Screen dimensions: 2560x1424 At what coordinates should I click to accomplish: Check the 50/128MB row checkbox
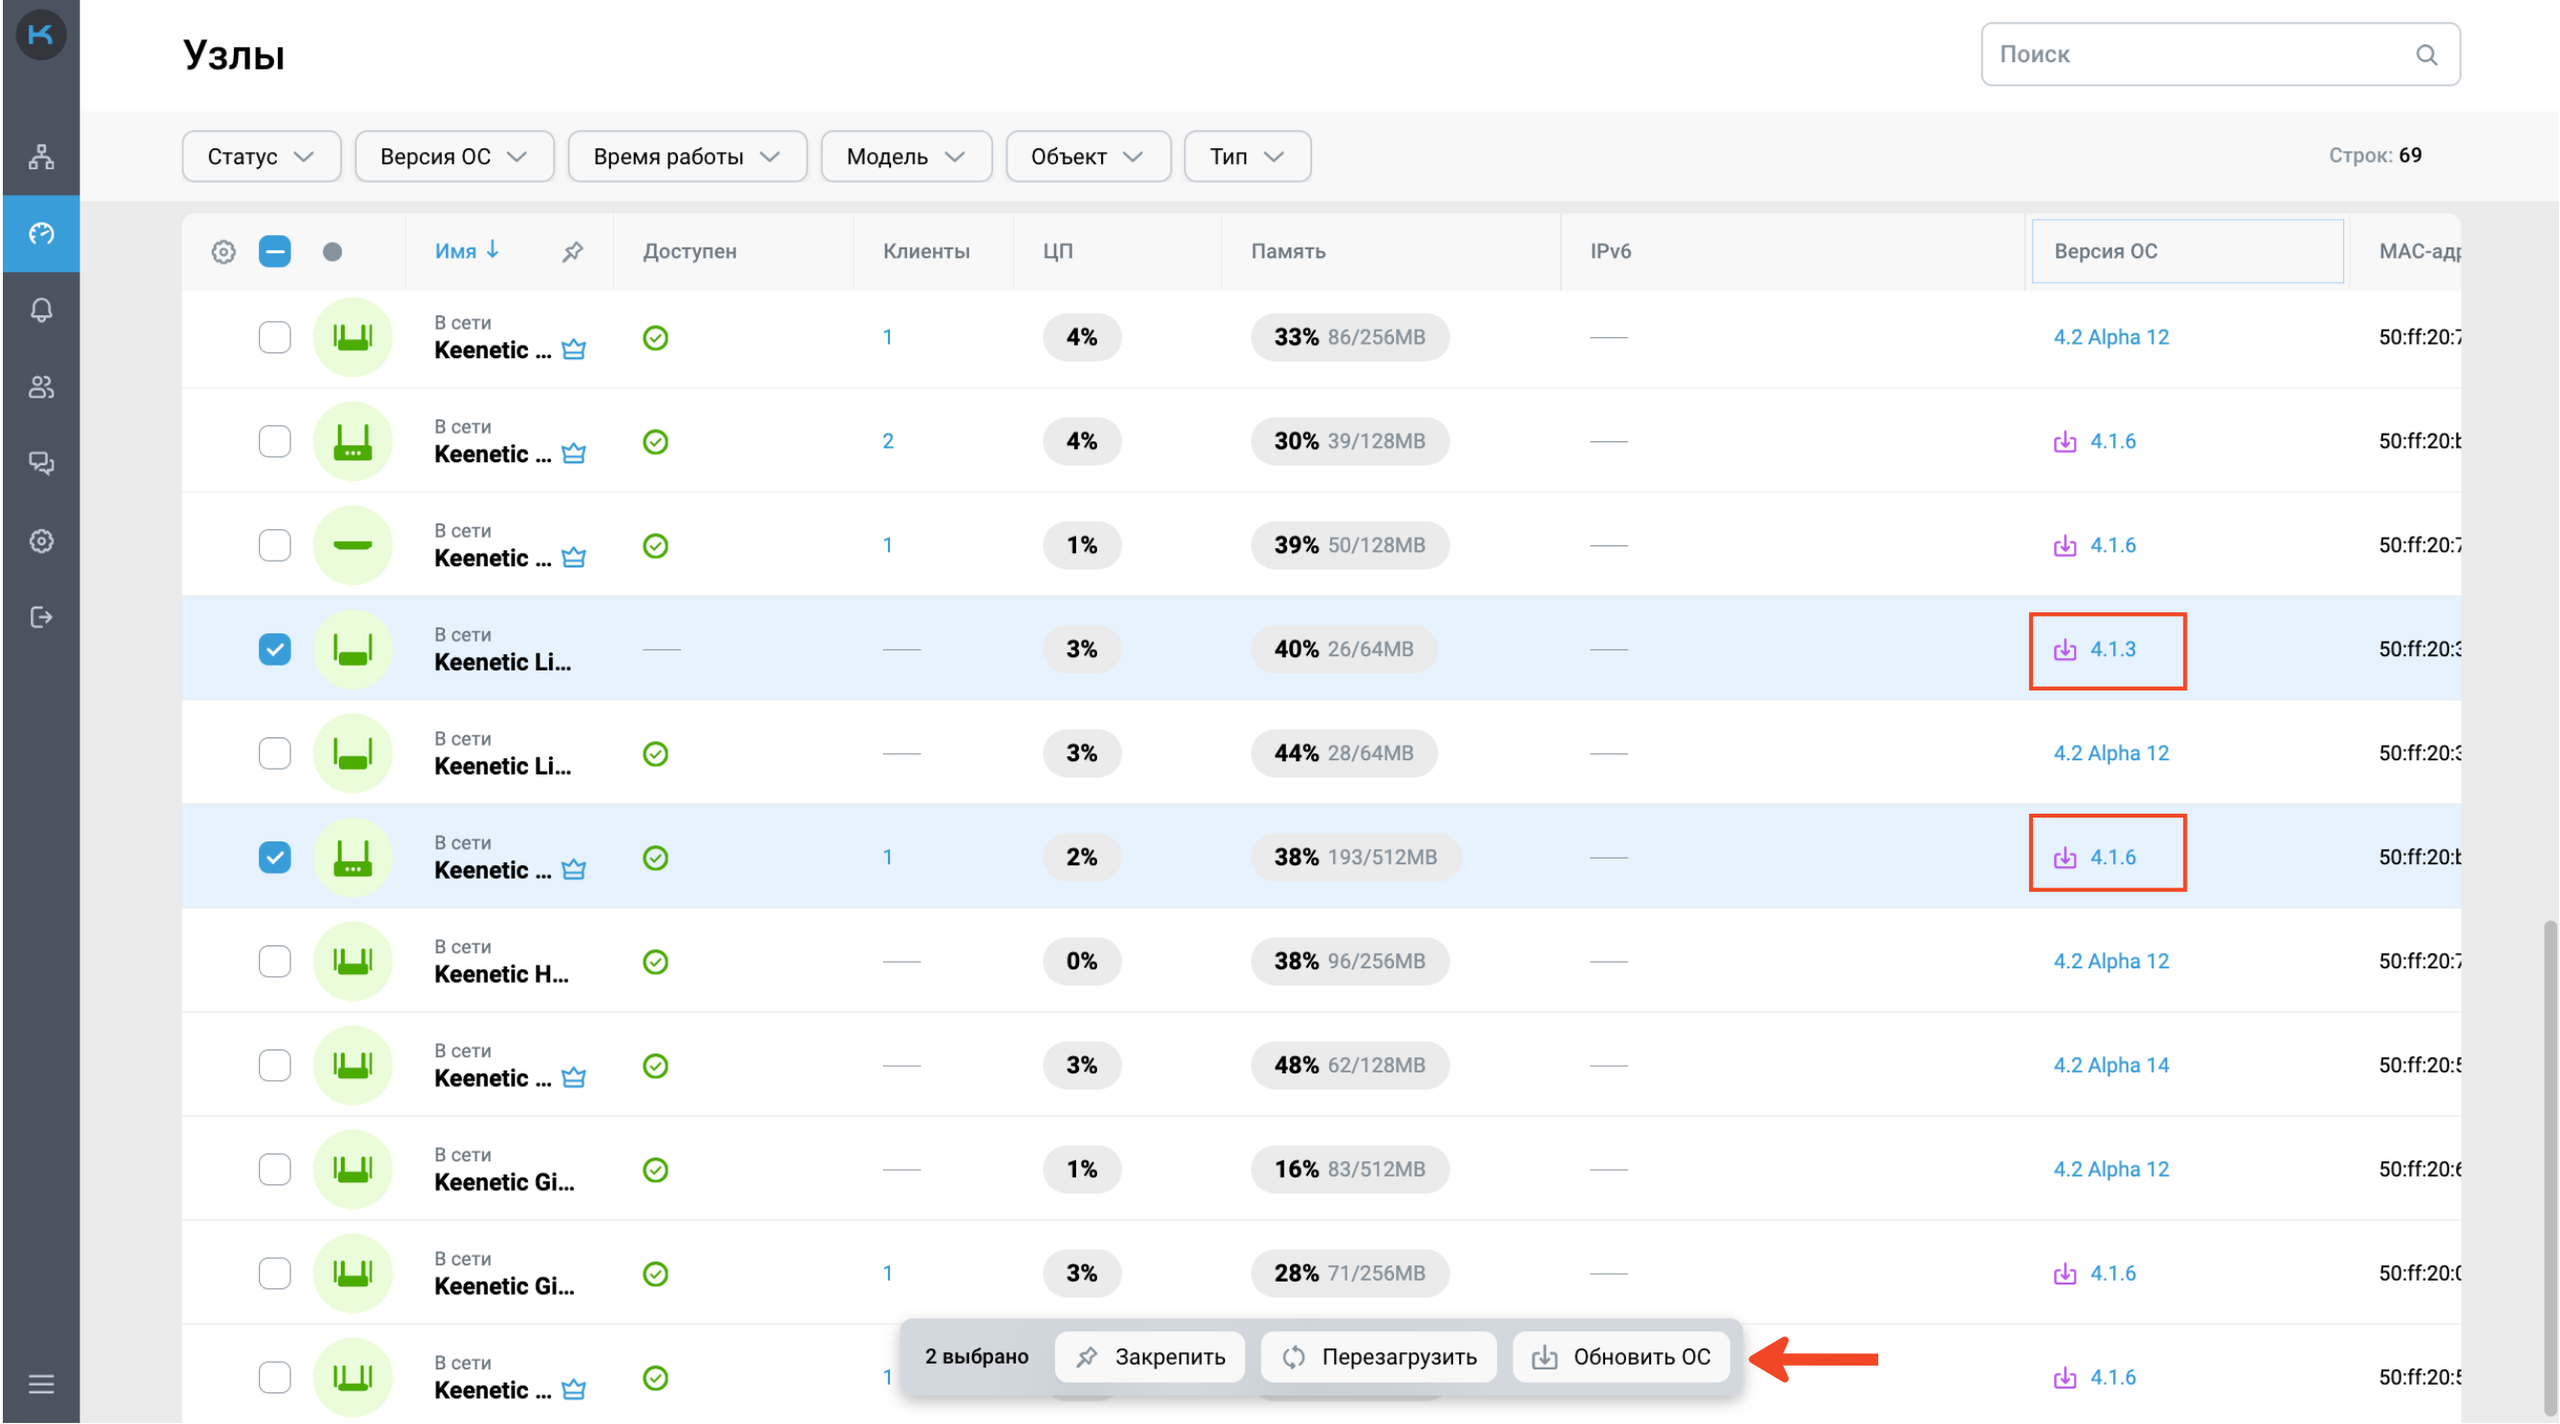275,546
